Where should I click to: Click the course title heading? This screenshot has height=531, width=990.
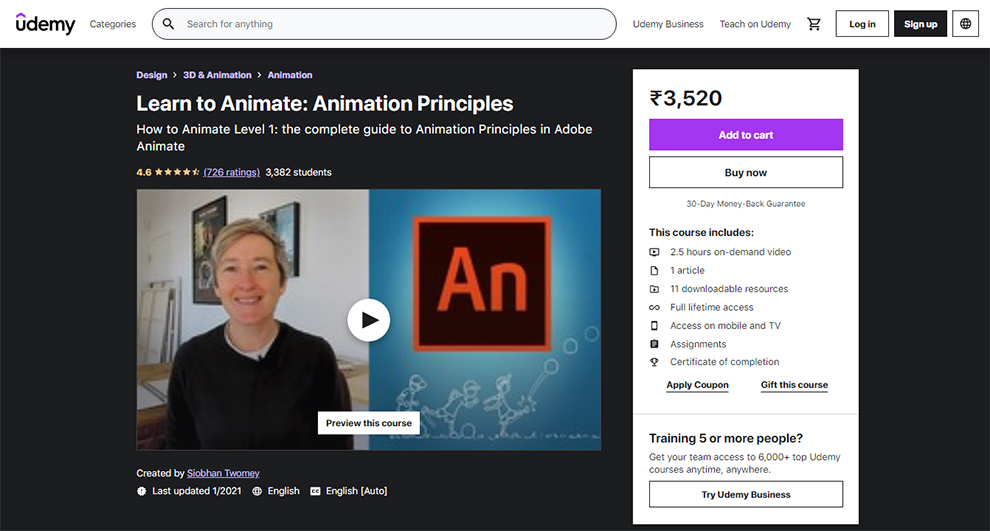click(x=325, y=104)
